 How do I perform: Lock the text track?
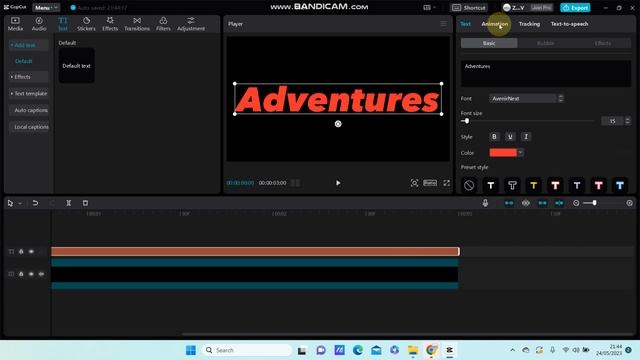21,252
